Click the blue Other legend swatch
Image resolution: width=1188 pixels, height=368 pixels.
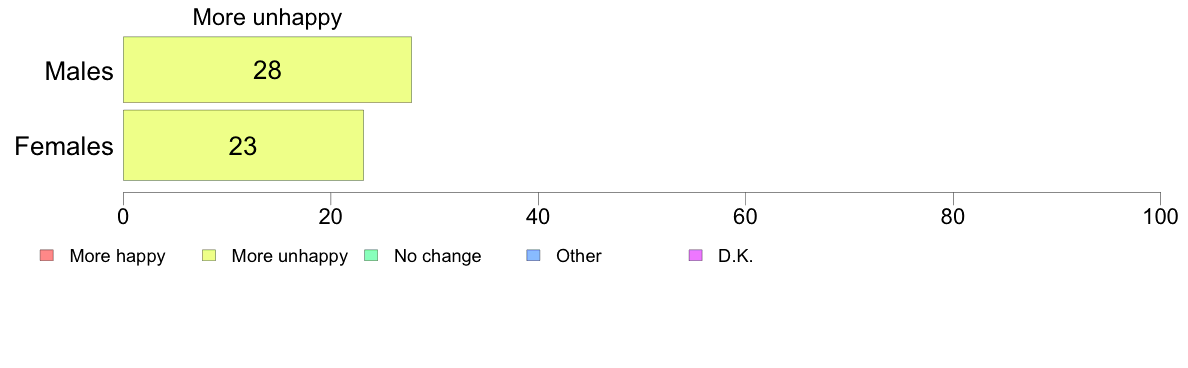533,256
